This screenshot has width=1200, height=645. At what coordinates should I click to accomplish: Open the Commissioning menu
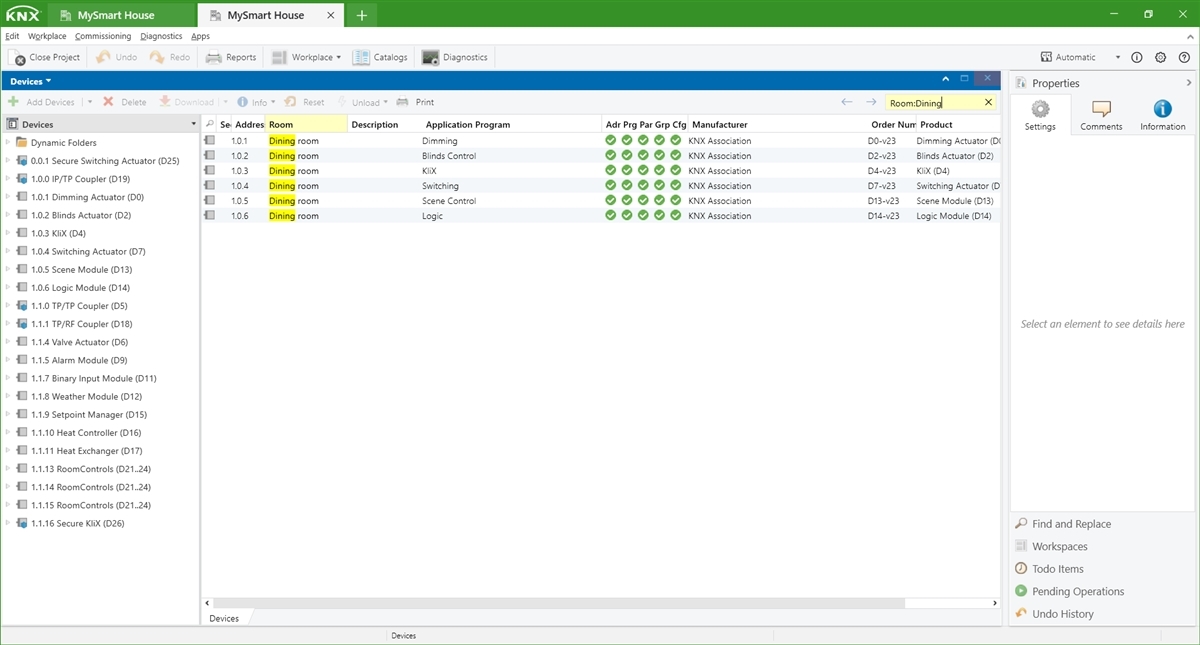103,36
